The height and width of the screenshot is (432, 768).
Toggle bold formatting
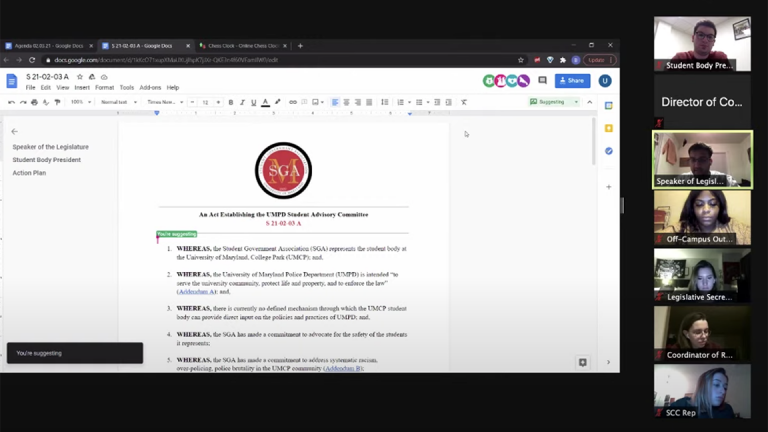pos(230,102)
